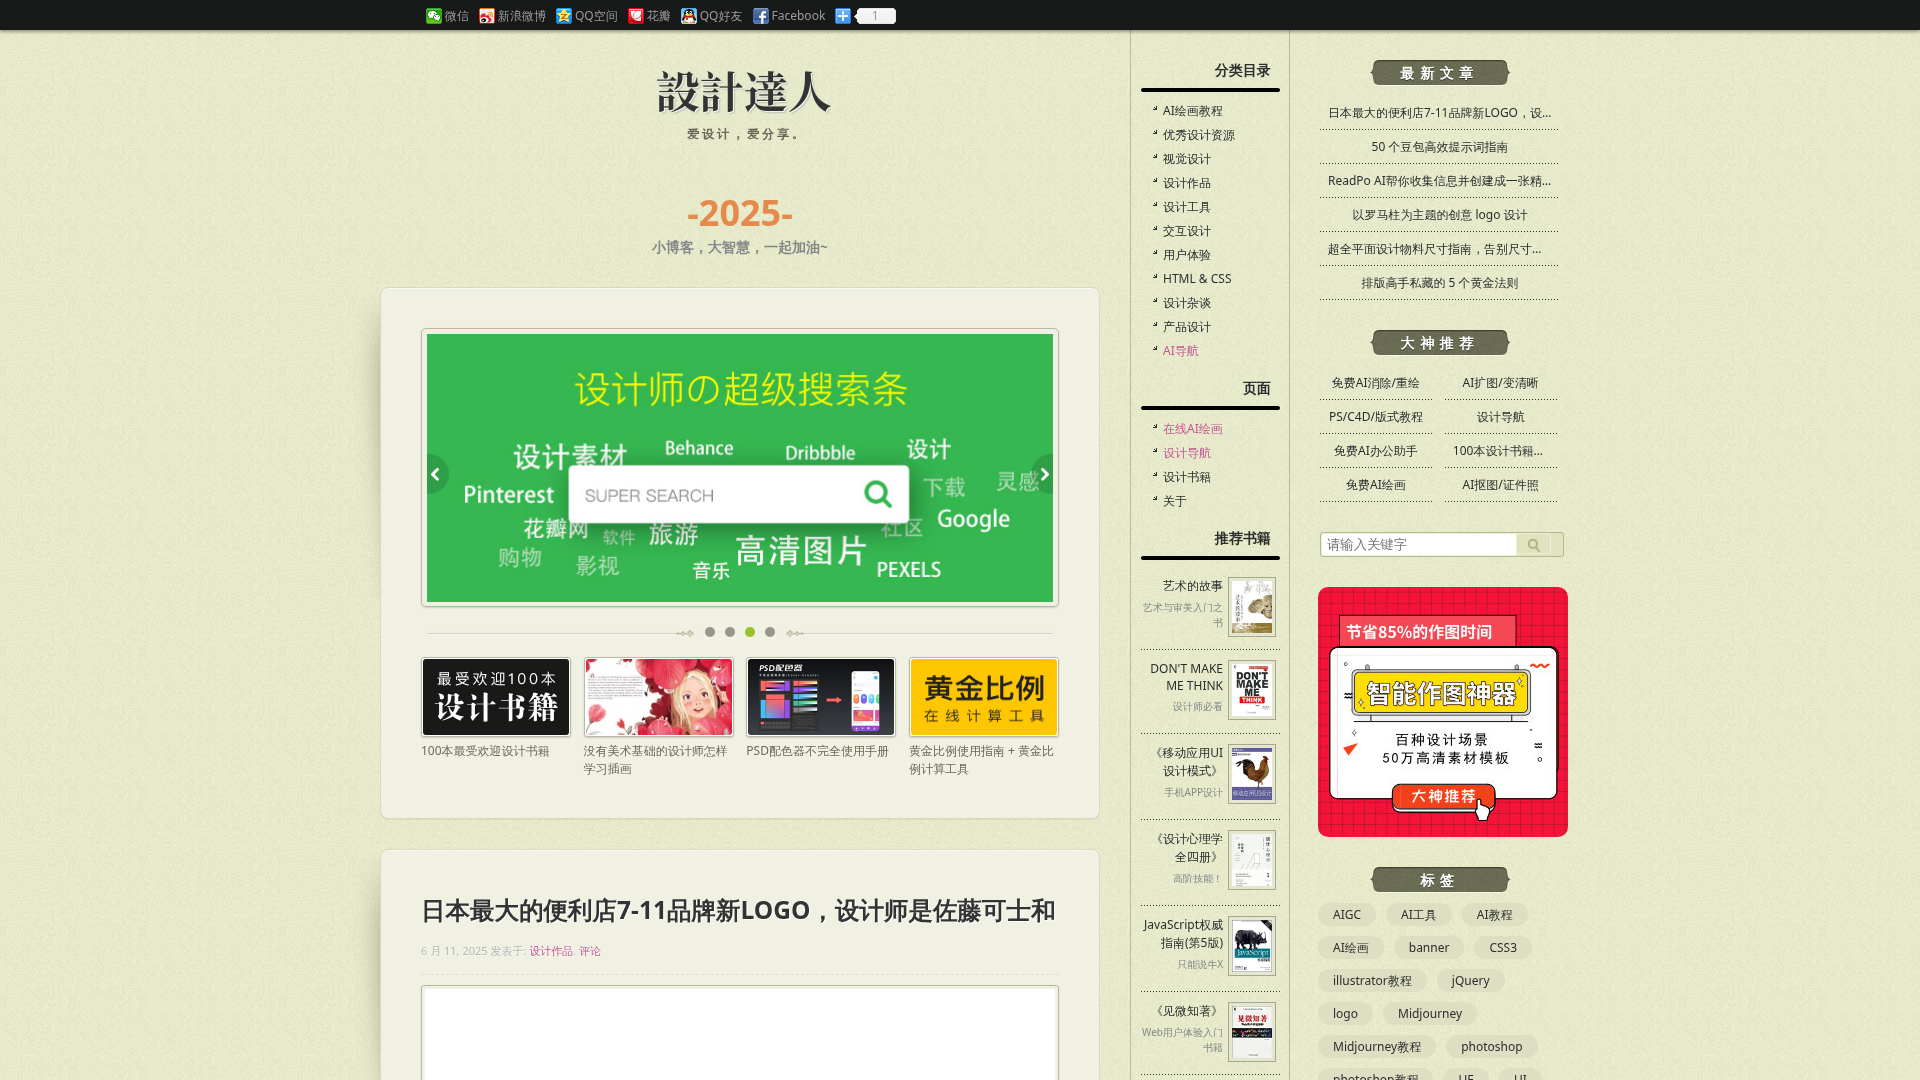Share to 花瓣 (Huaban) icon
Image resolution: width=1920 pixels, height=1080 pixels.
click(636, 16)
